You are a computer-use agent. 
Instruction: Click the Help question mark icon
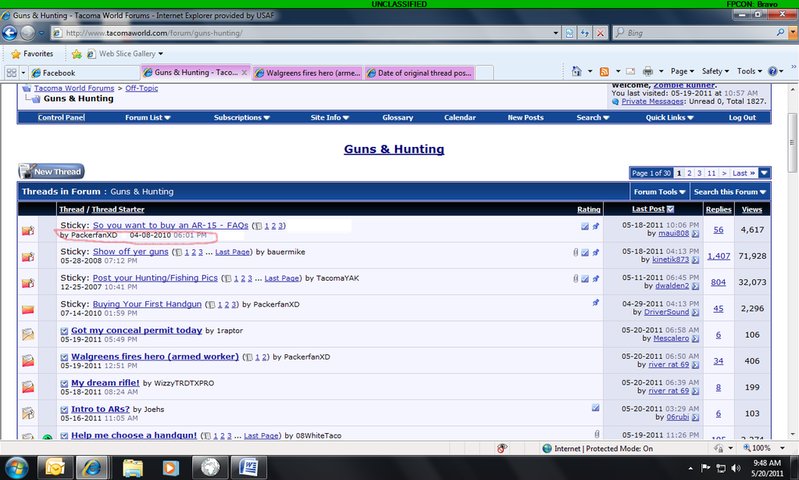773,71
